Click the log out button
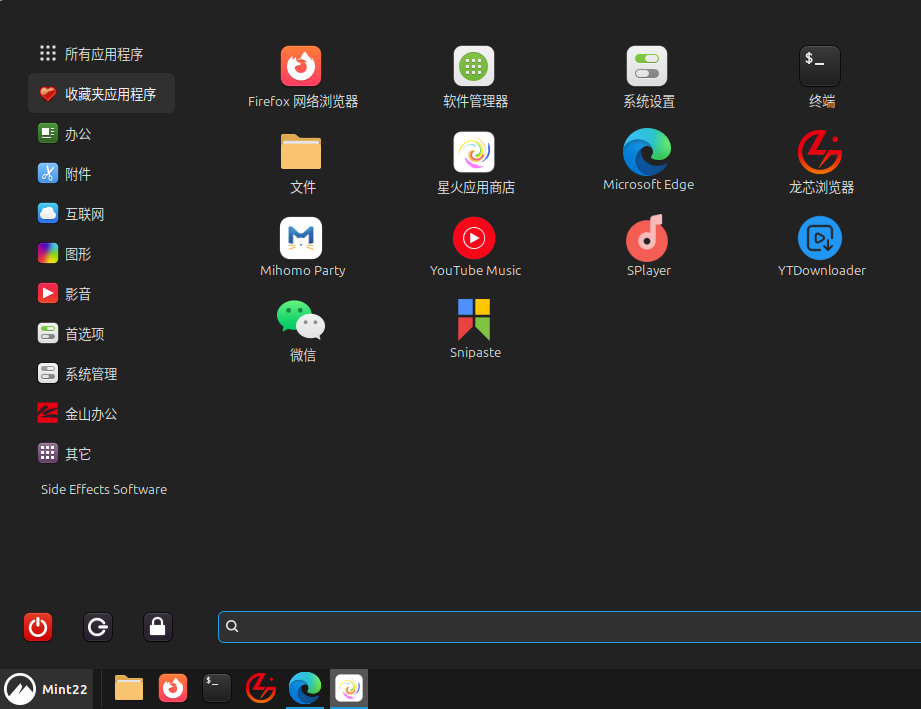Viewport: 921px width, 709px height. (x=98, y=627)
